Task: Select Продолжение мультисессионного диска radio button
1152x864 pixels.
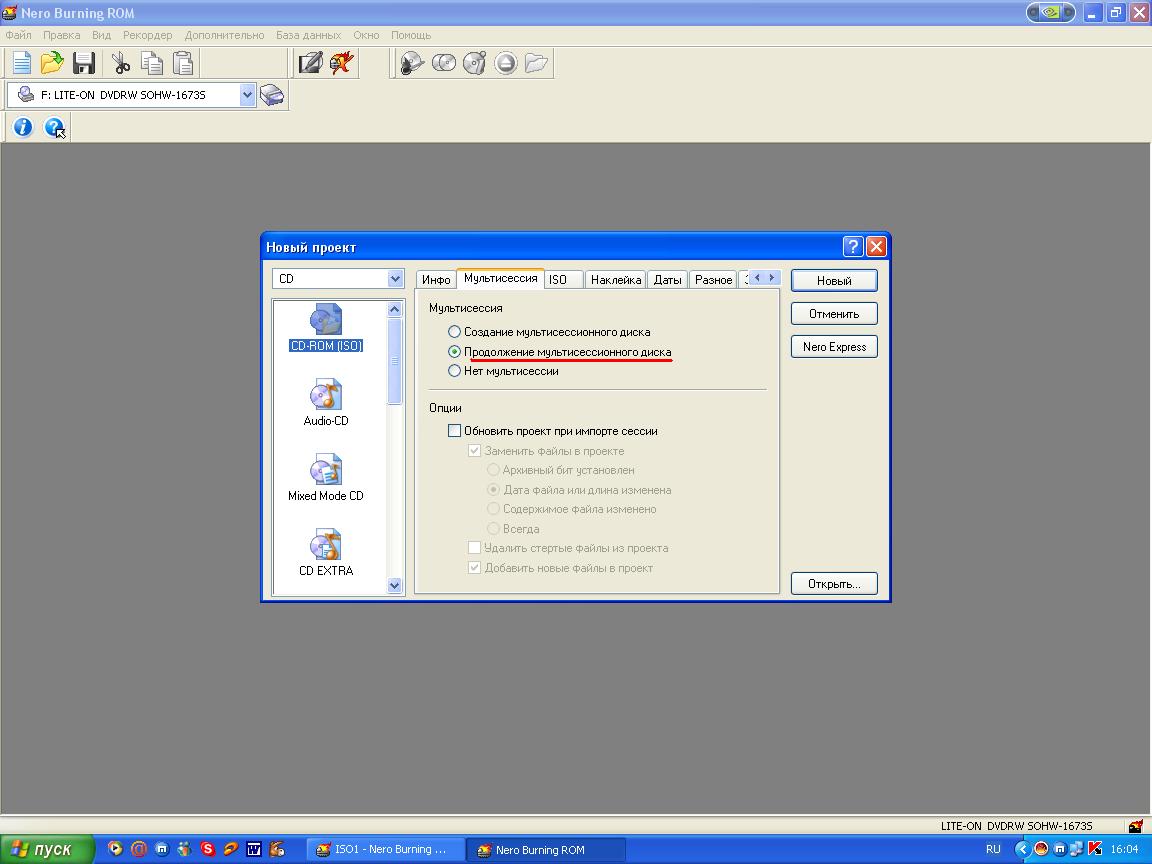Action: pos(454,352)
